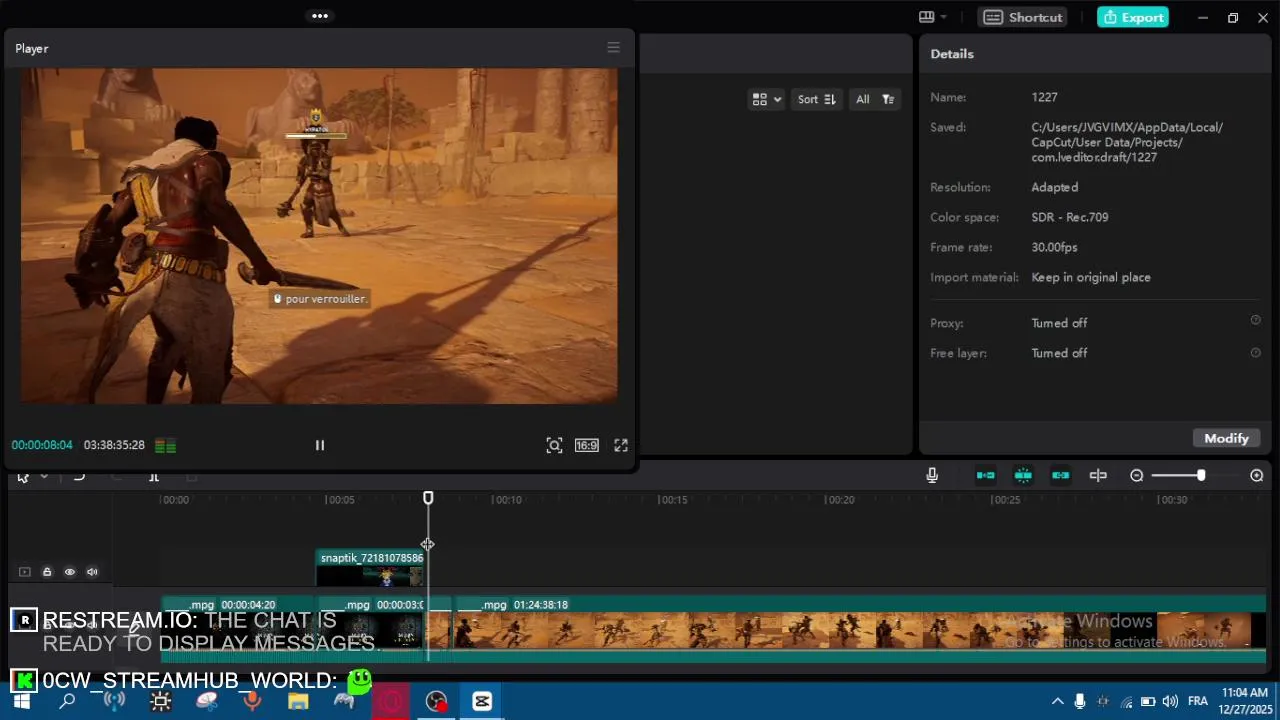Image resolution: width=1280 pixels, height=720 pixels.
Task: Expand the pointer tool mode dropdown
Action: (44, 477)
